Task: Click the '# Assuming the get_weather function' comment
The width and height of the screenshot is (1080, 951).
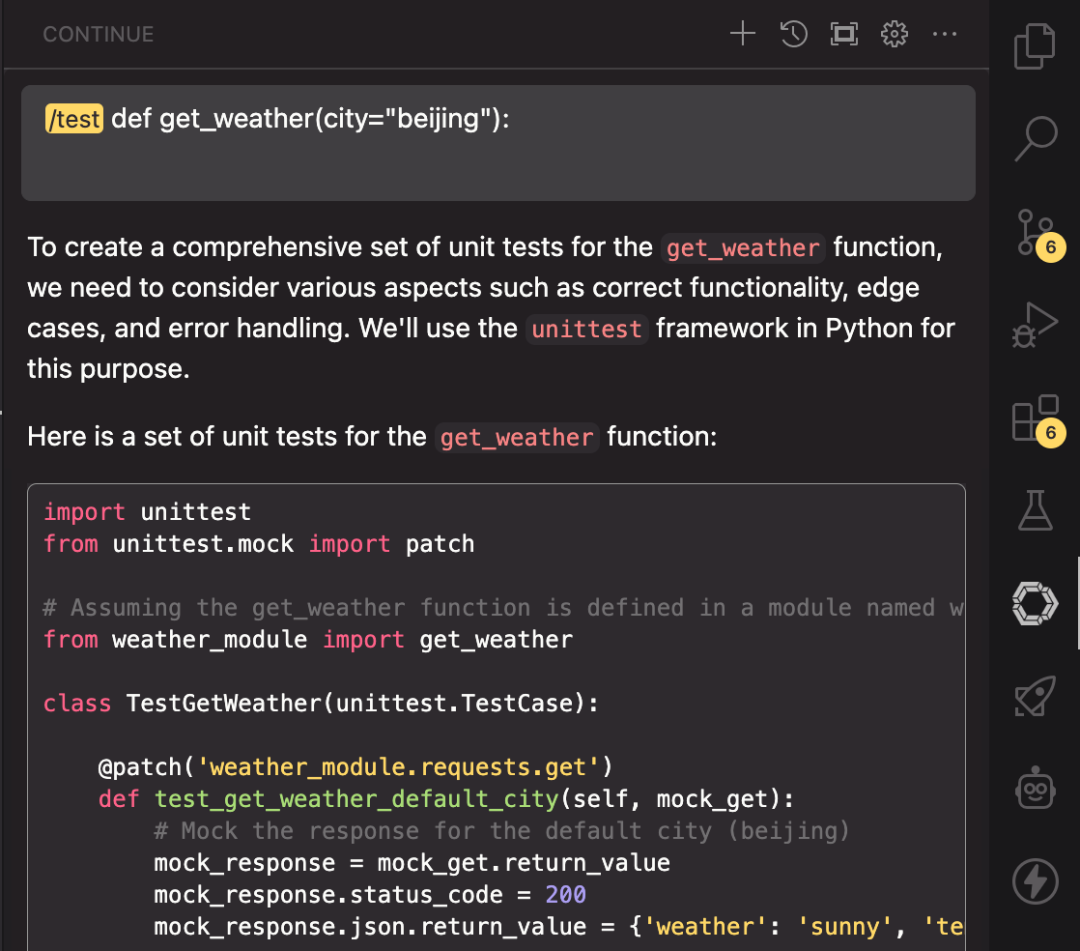Action: point(503,608)
